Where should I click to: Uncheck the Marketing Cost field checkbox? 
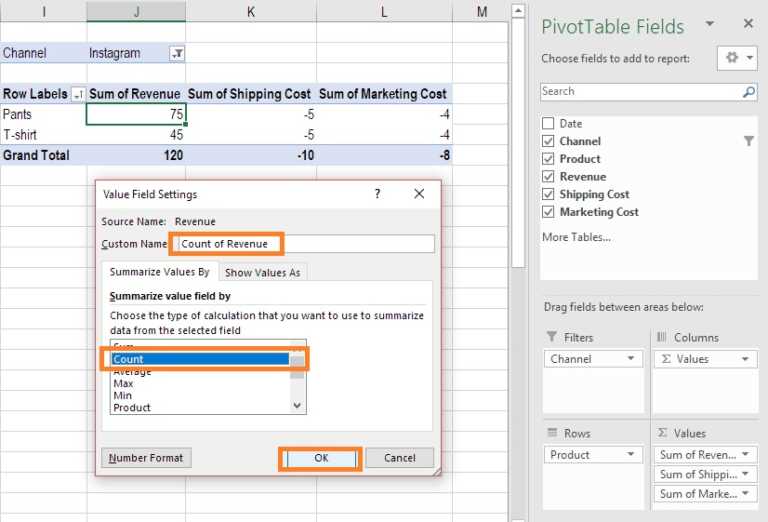click(548, 212)
